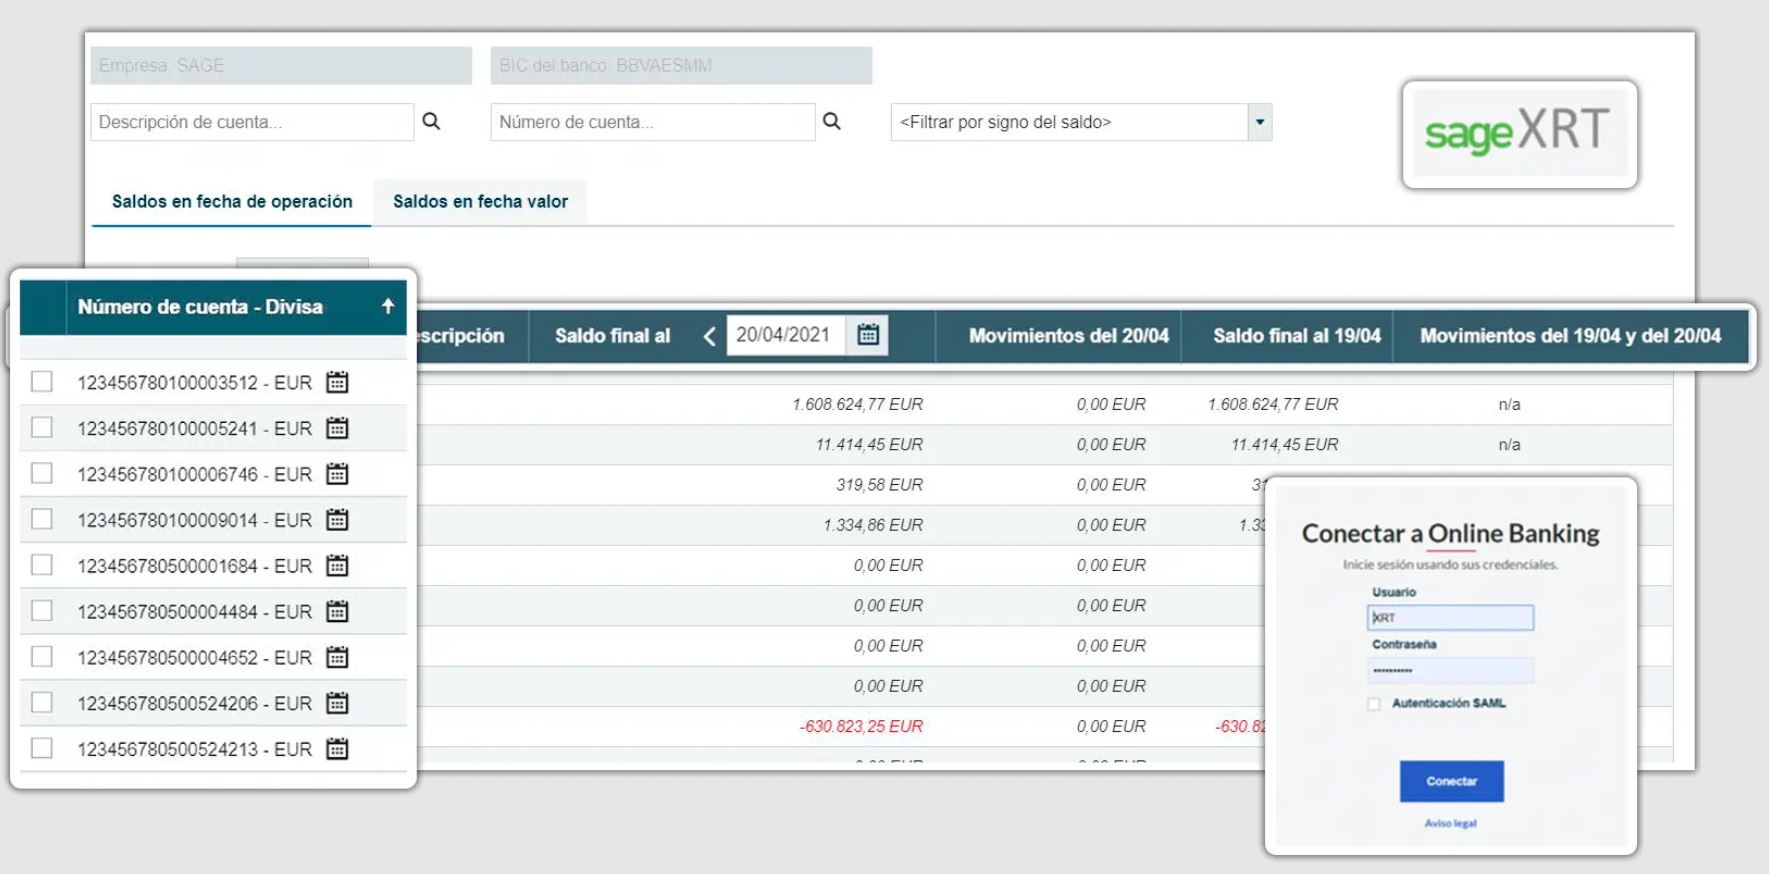Check the box for account 123456780100009014
Viewport: 1769px width, 874px height.
42,519
